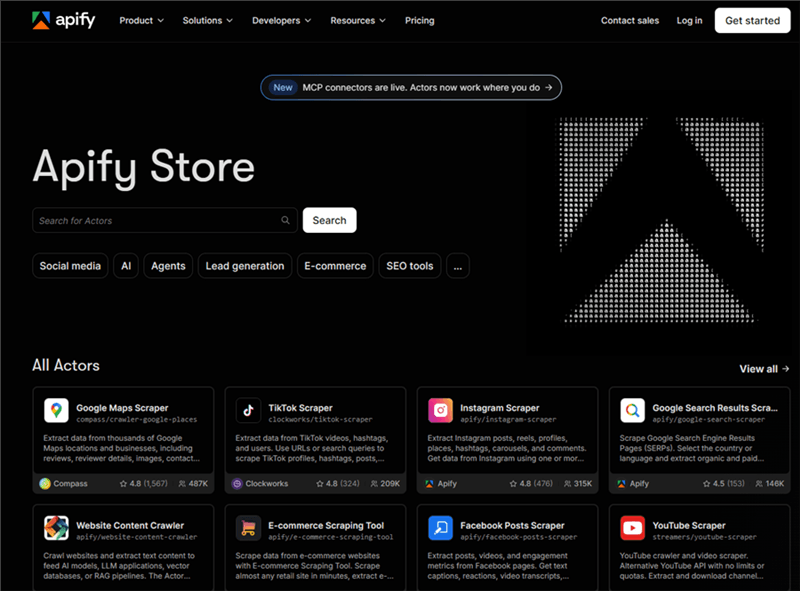Click the Compass author avatar icon
This screenshot has width=800, height=591.
(x=45, y=483)
